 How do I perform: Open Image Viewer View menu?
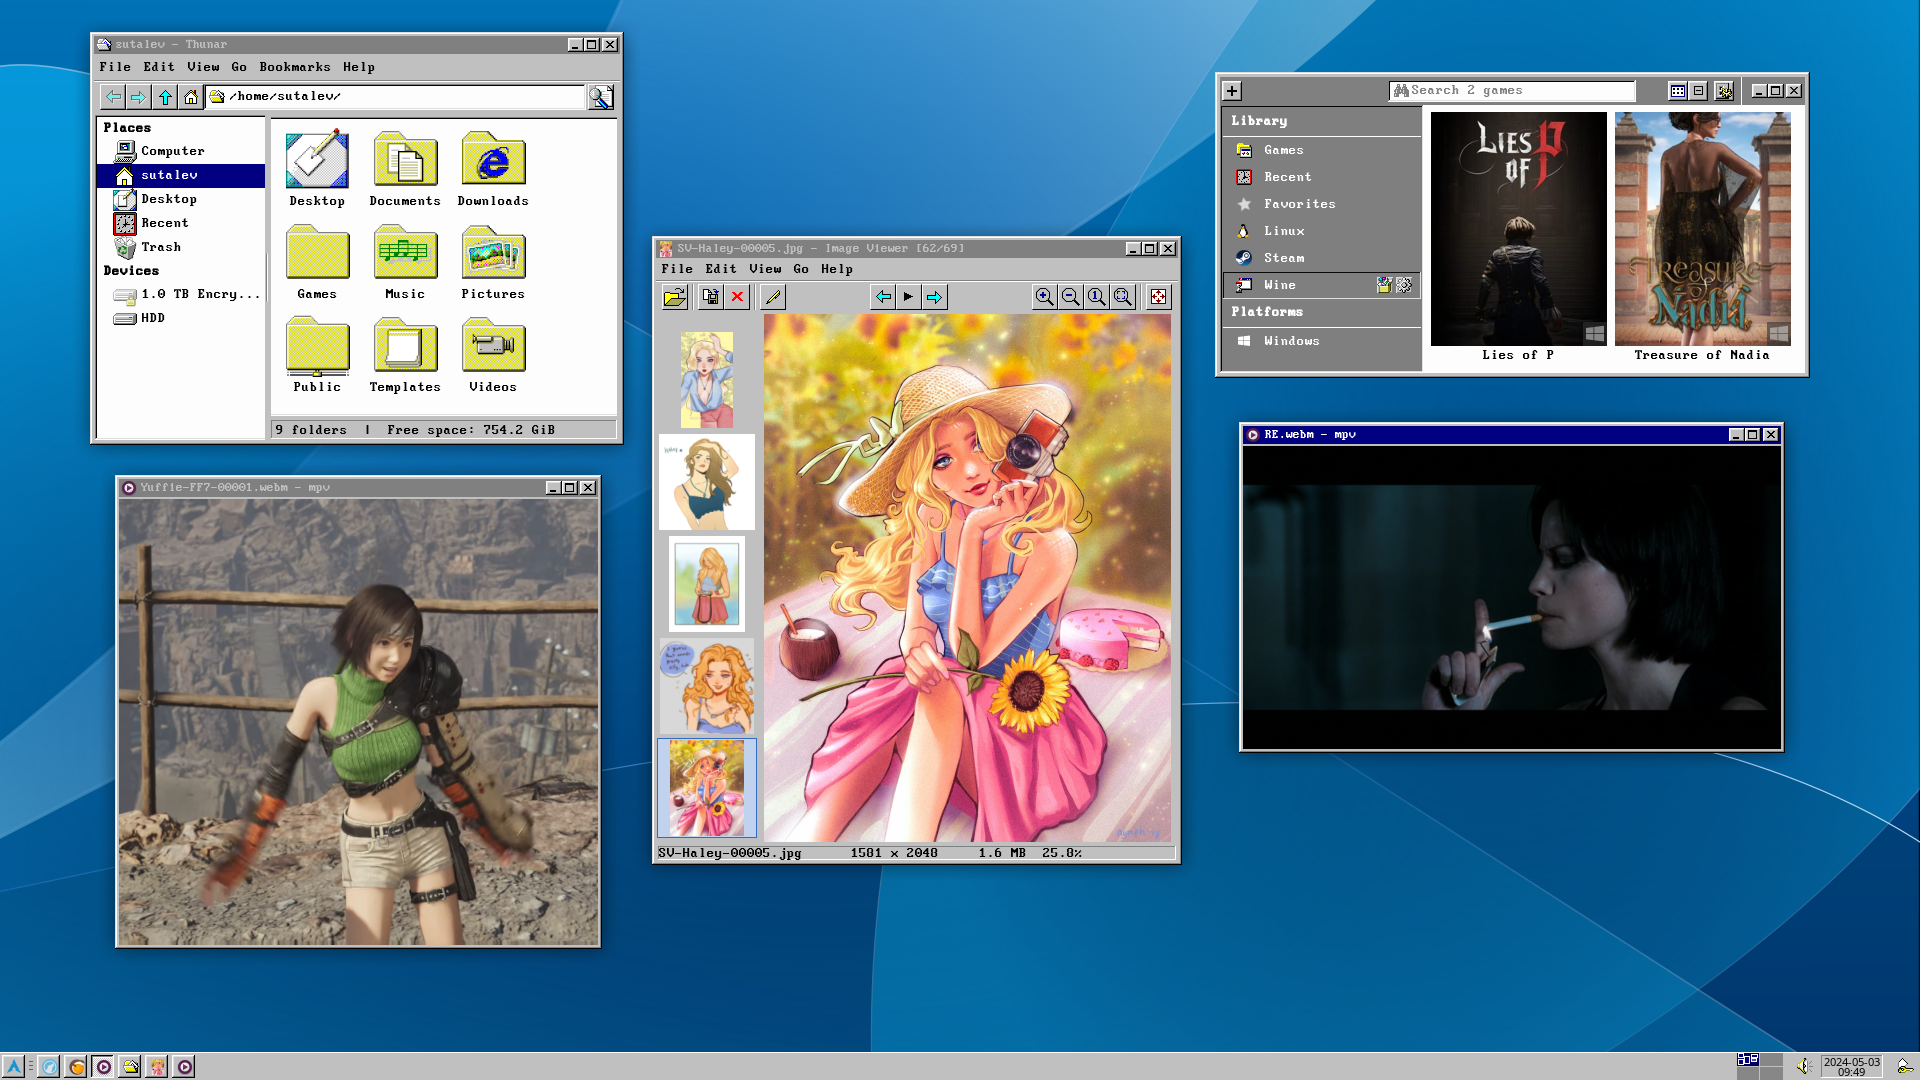coord(765,269)
